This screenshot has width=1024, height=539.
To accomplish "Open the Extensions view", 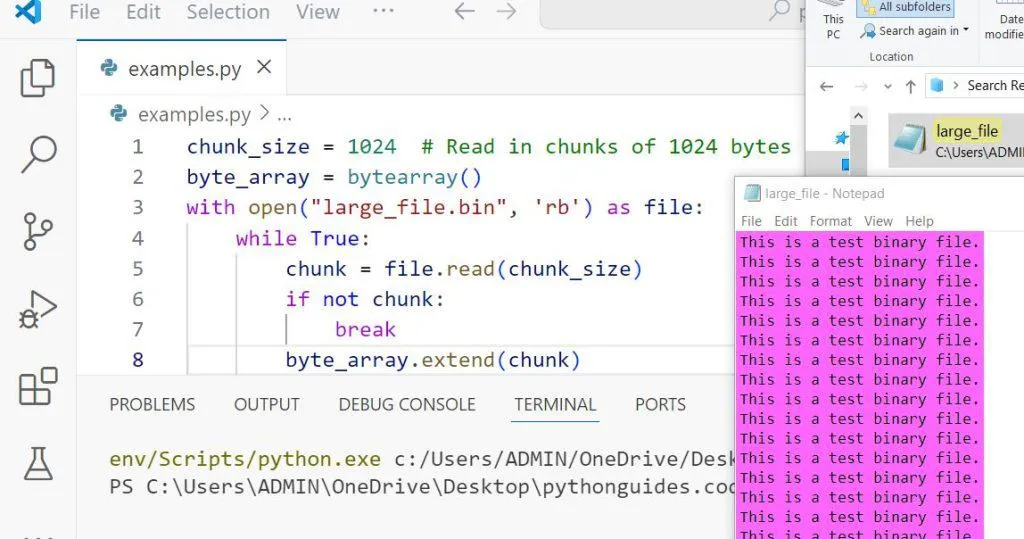I will click(x=38, y=386).
